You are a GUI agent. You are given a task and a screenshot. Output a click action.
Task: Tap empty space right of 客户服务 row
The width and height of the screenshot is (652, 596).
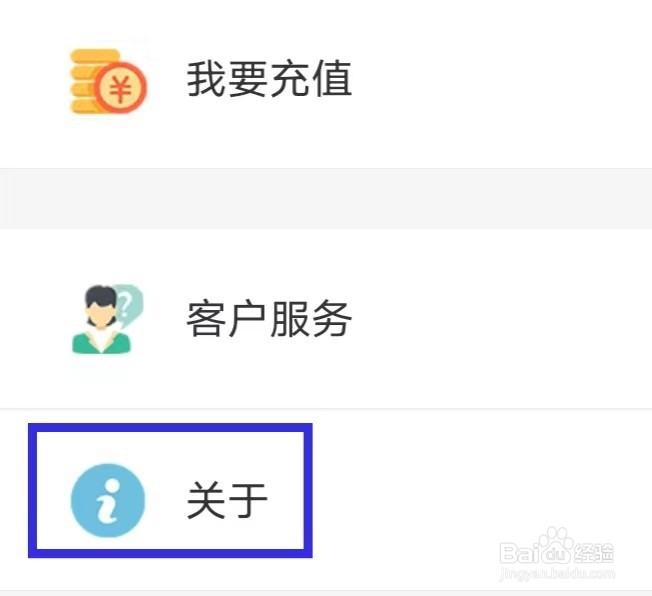pyautogui.click(x=499, y=319)
